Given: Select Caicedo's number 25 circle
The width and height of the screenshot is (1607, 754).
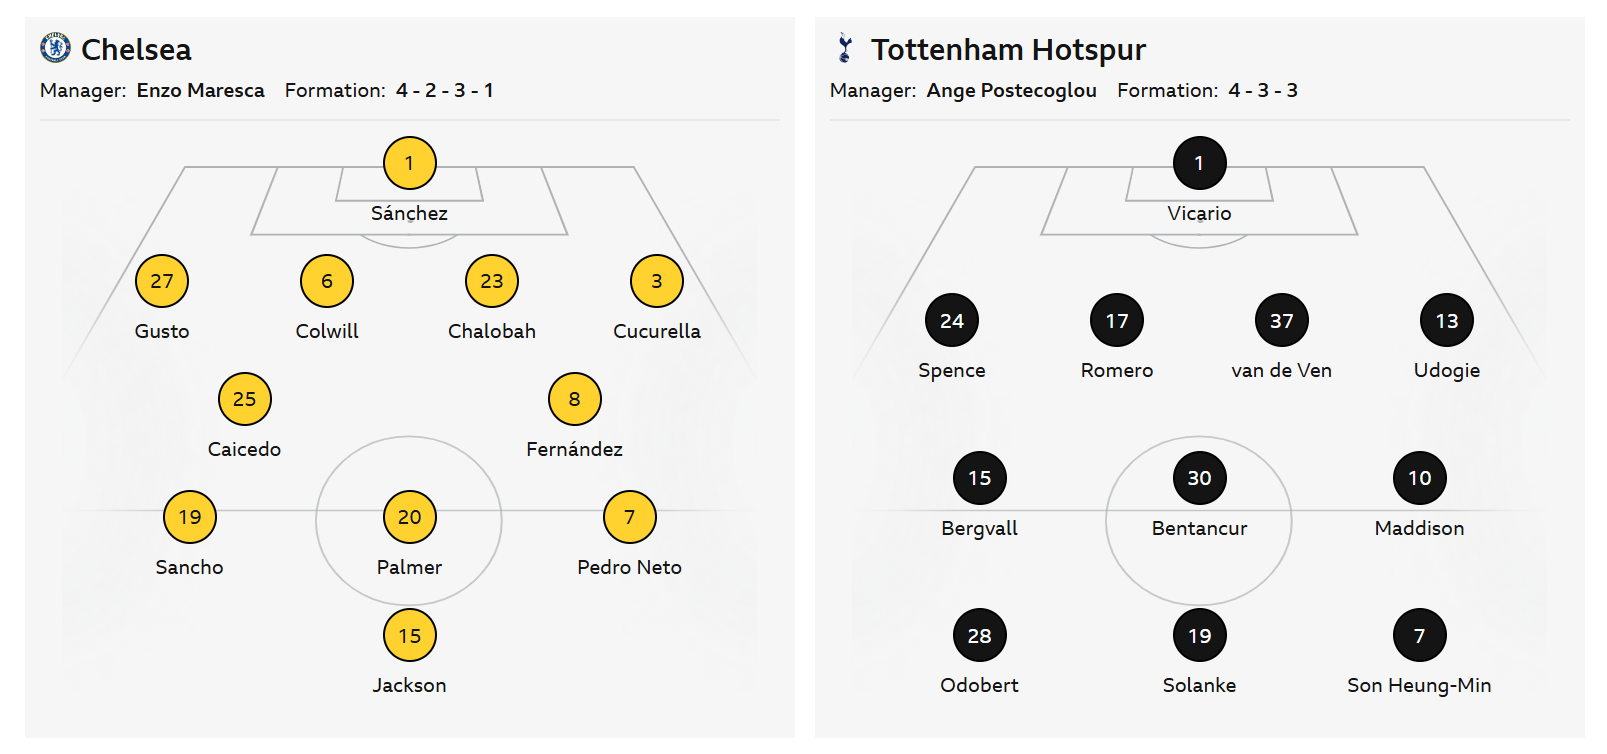Looking at the screenshot, I should click(245, 399).
